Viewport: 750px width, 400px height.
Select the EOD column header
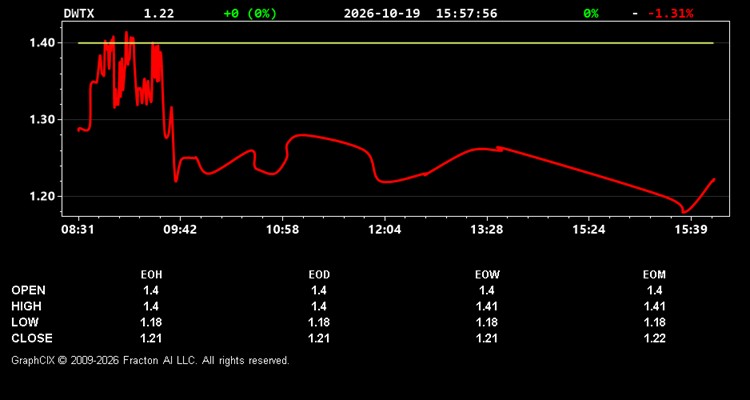(319, 275)
